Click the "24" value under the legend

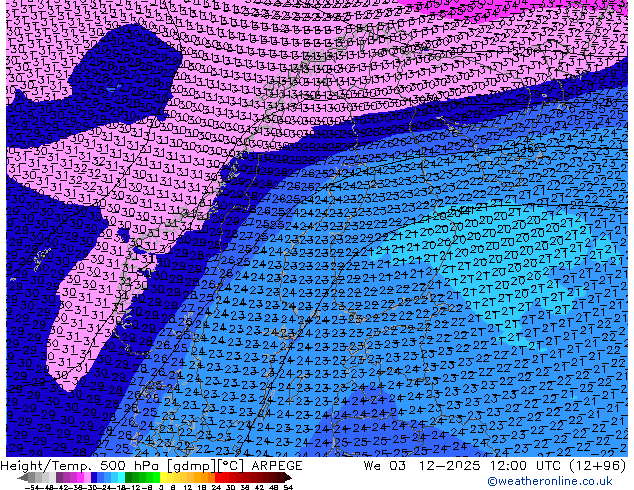click(216, 488)
